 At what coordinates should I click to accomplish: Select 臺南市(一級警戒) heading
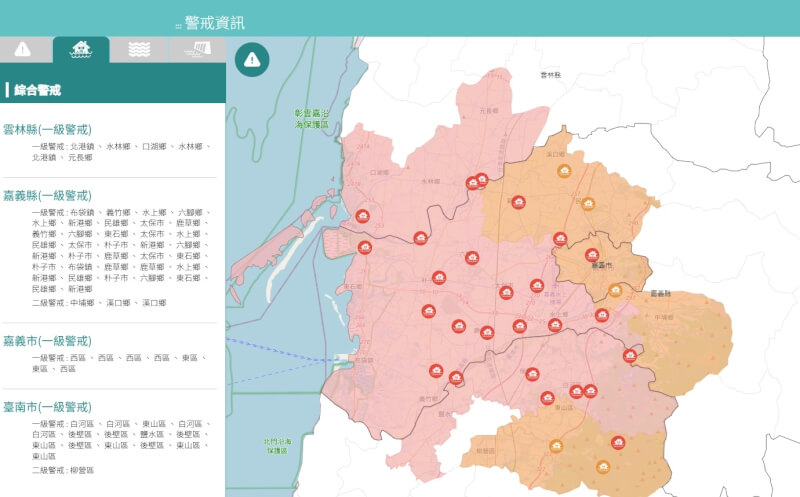click(x=47, y=407)
